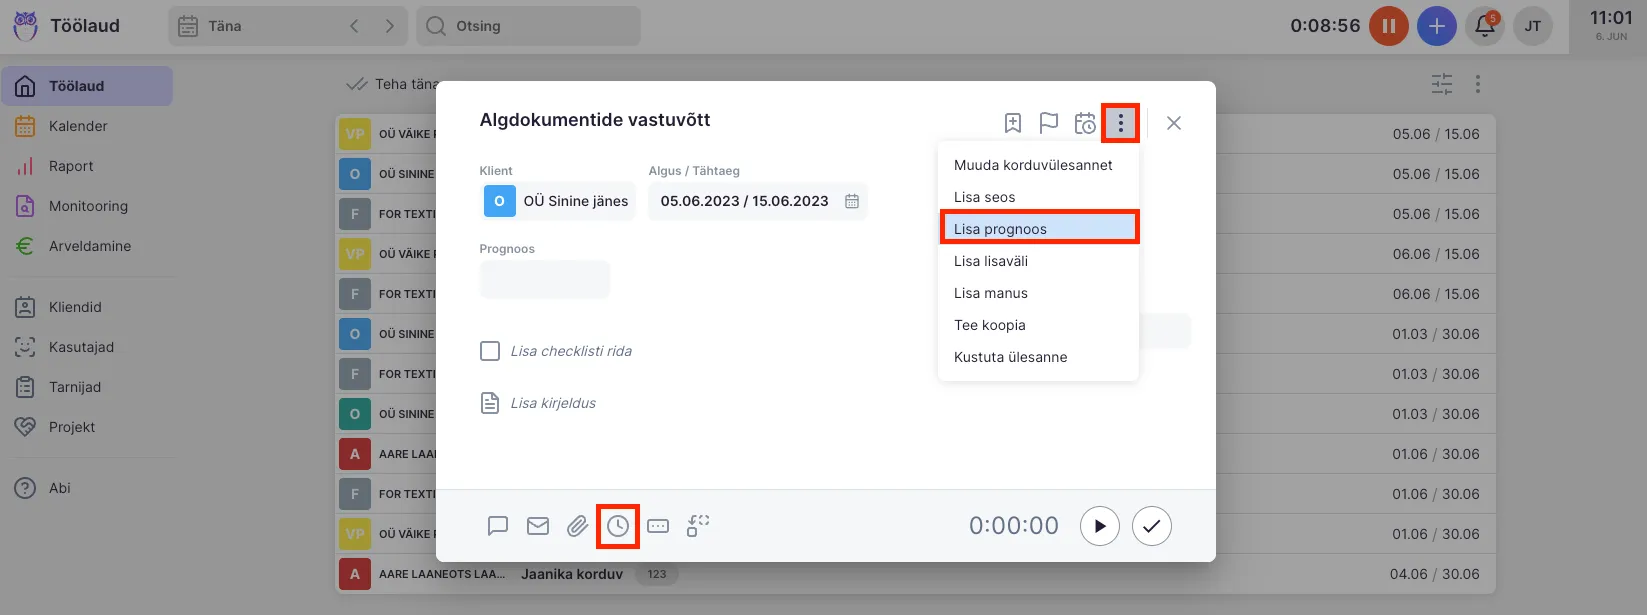Screen dimensions: 1647x615
Task: Click the calendar-clock icon in task header
Action: click(x=1084, y=123)
